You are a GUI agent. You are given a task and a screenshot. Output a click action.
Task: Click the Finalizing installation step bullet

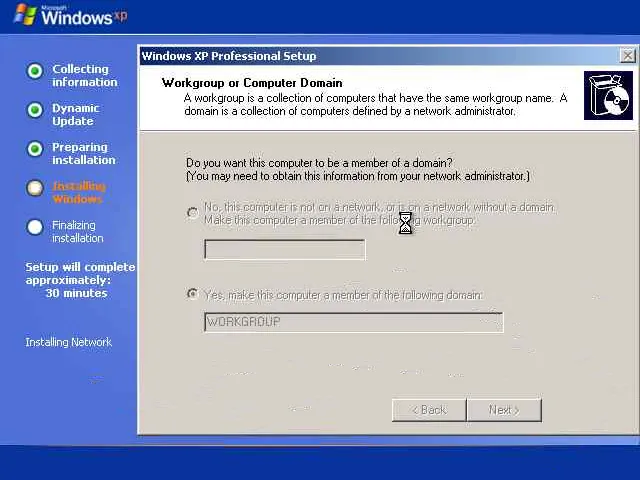(35, 227)
